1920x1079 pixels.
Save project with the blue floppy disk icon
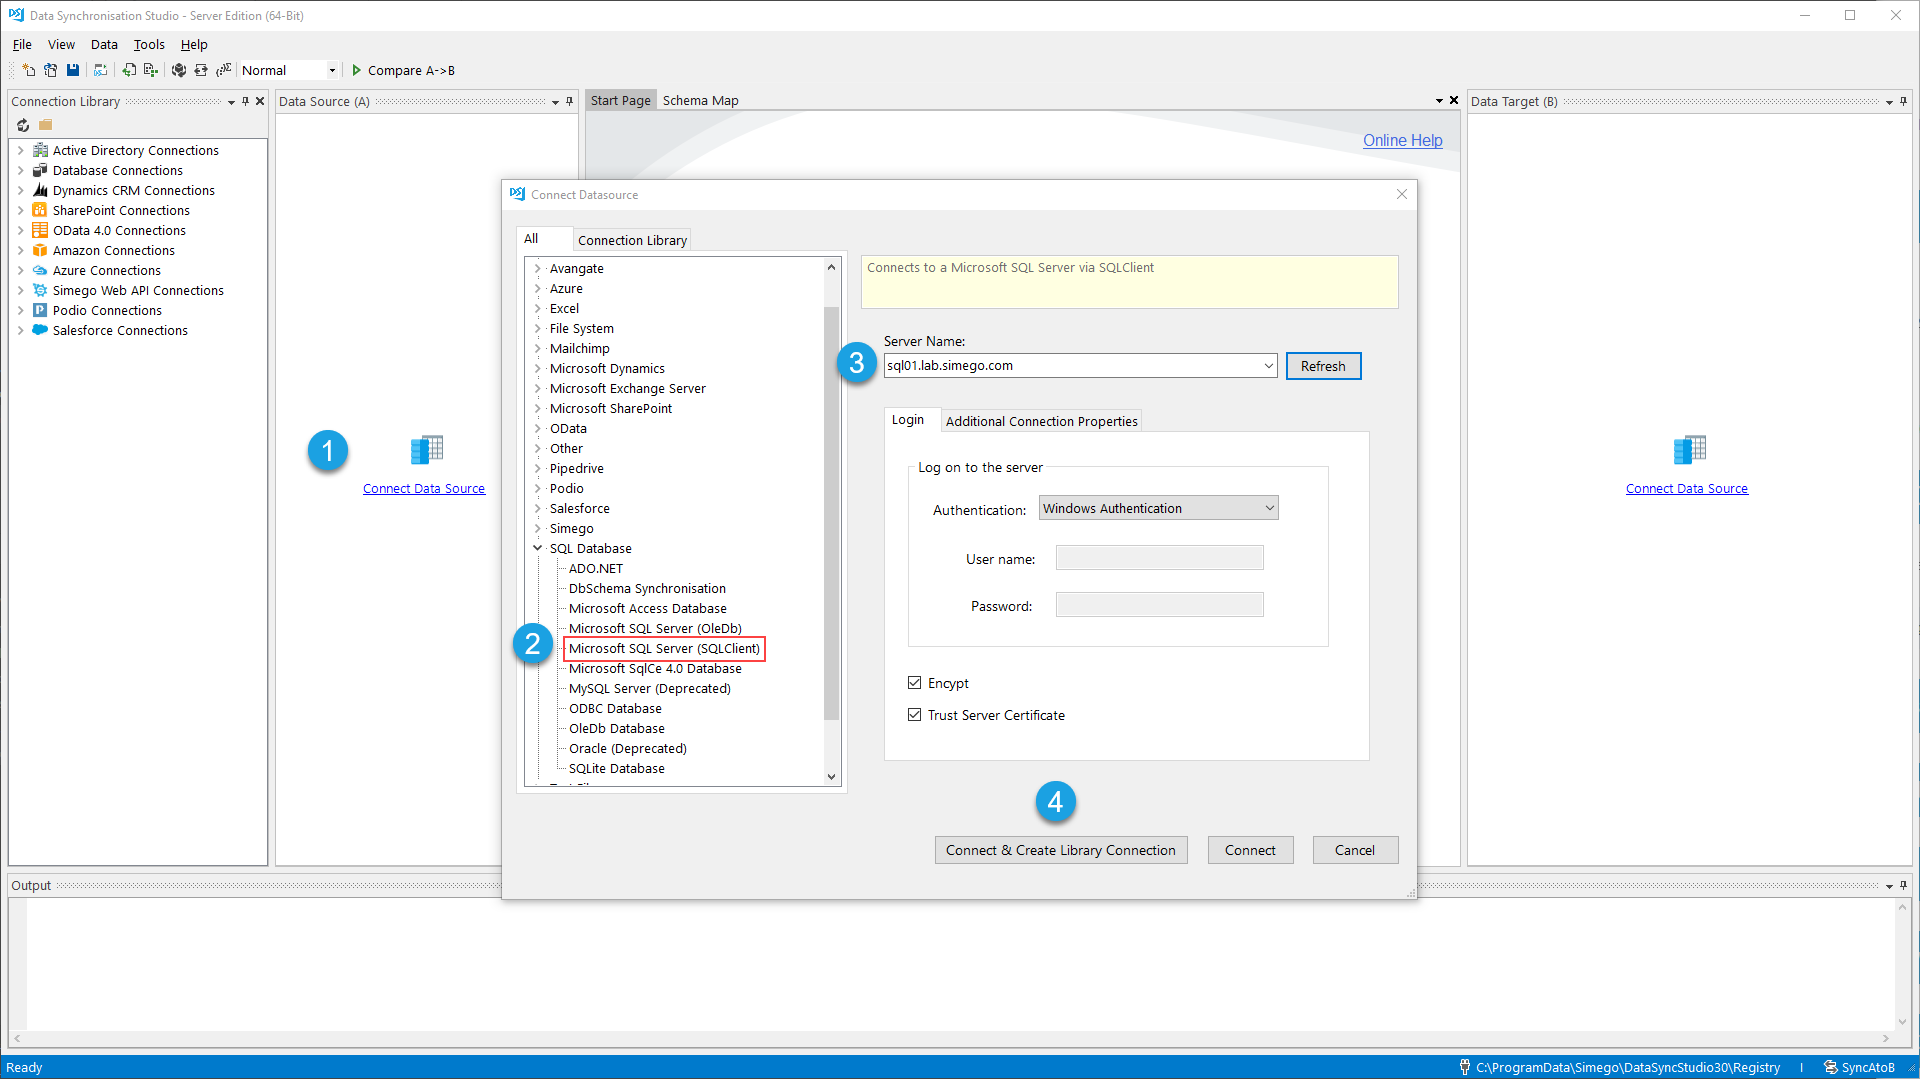click(x=73, y=70)
